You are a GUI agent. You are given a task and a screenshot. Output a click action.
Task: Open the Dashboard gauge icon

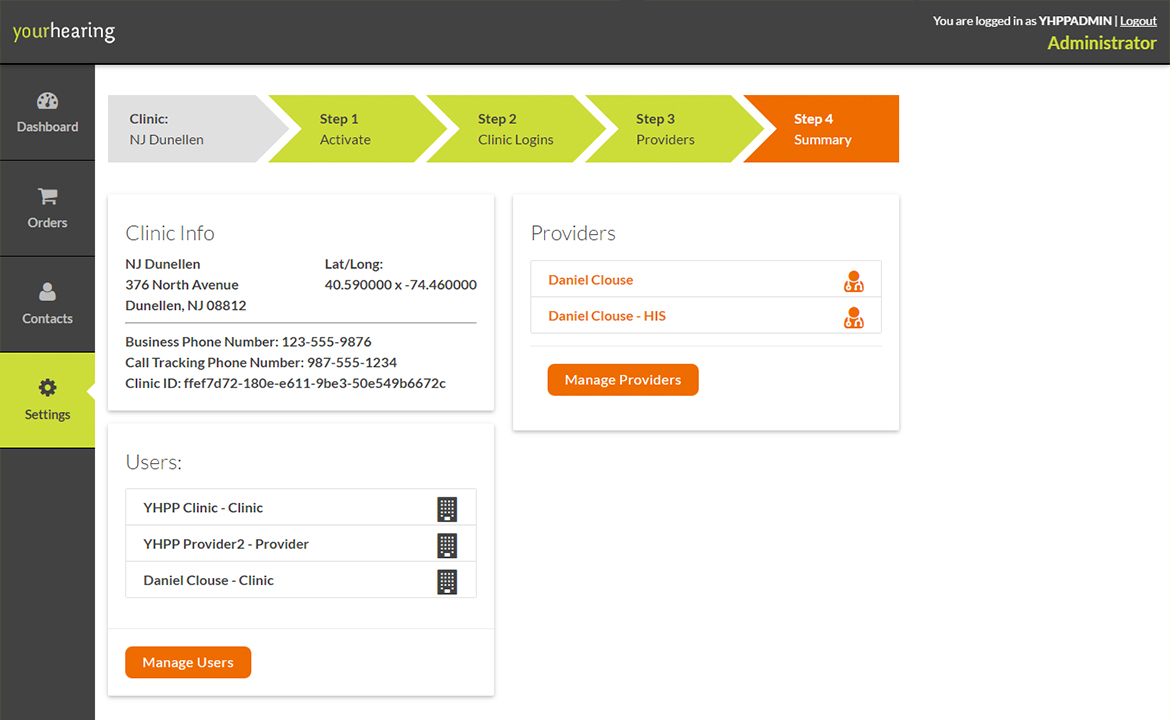tap(47, 101)
